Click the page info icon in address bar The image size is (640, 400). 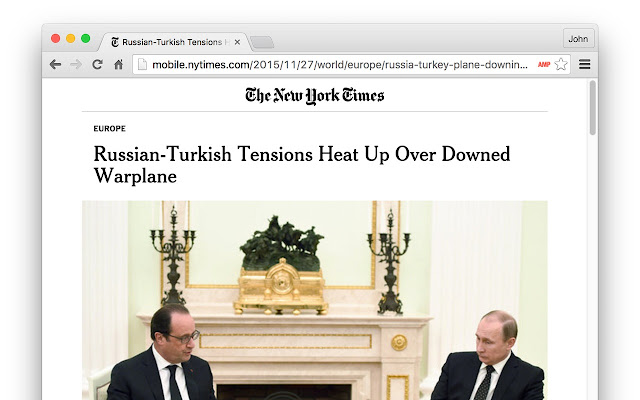142,64
